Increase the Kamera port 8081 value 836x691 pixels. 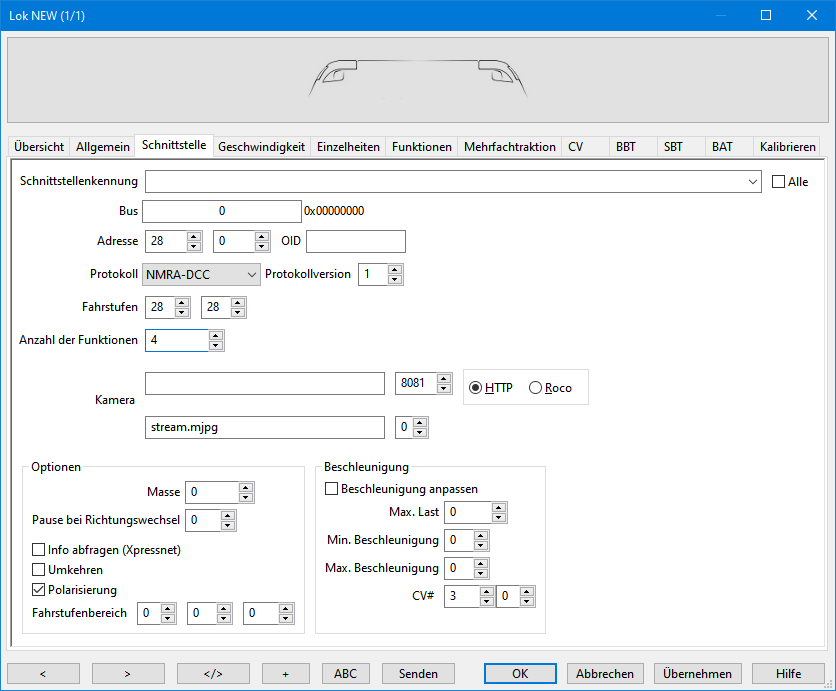(x=444, y=379)
